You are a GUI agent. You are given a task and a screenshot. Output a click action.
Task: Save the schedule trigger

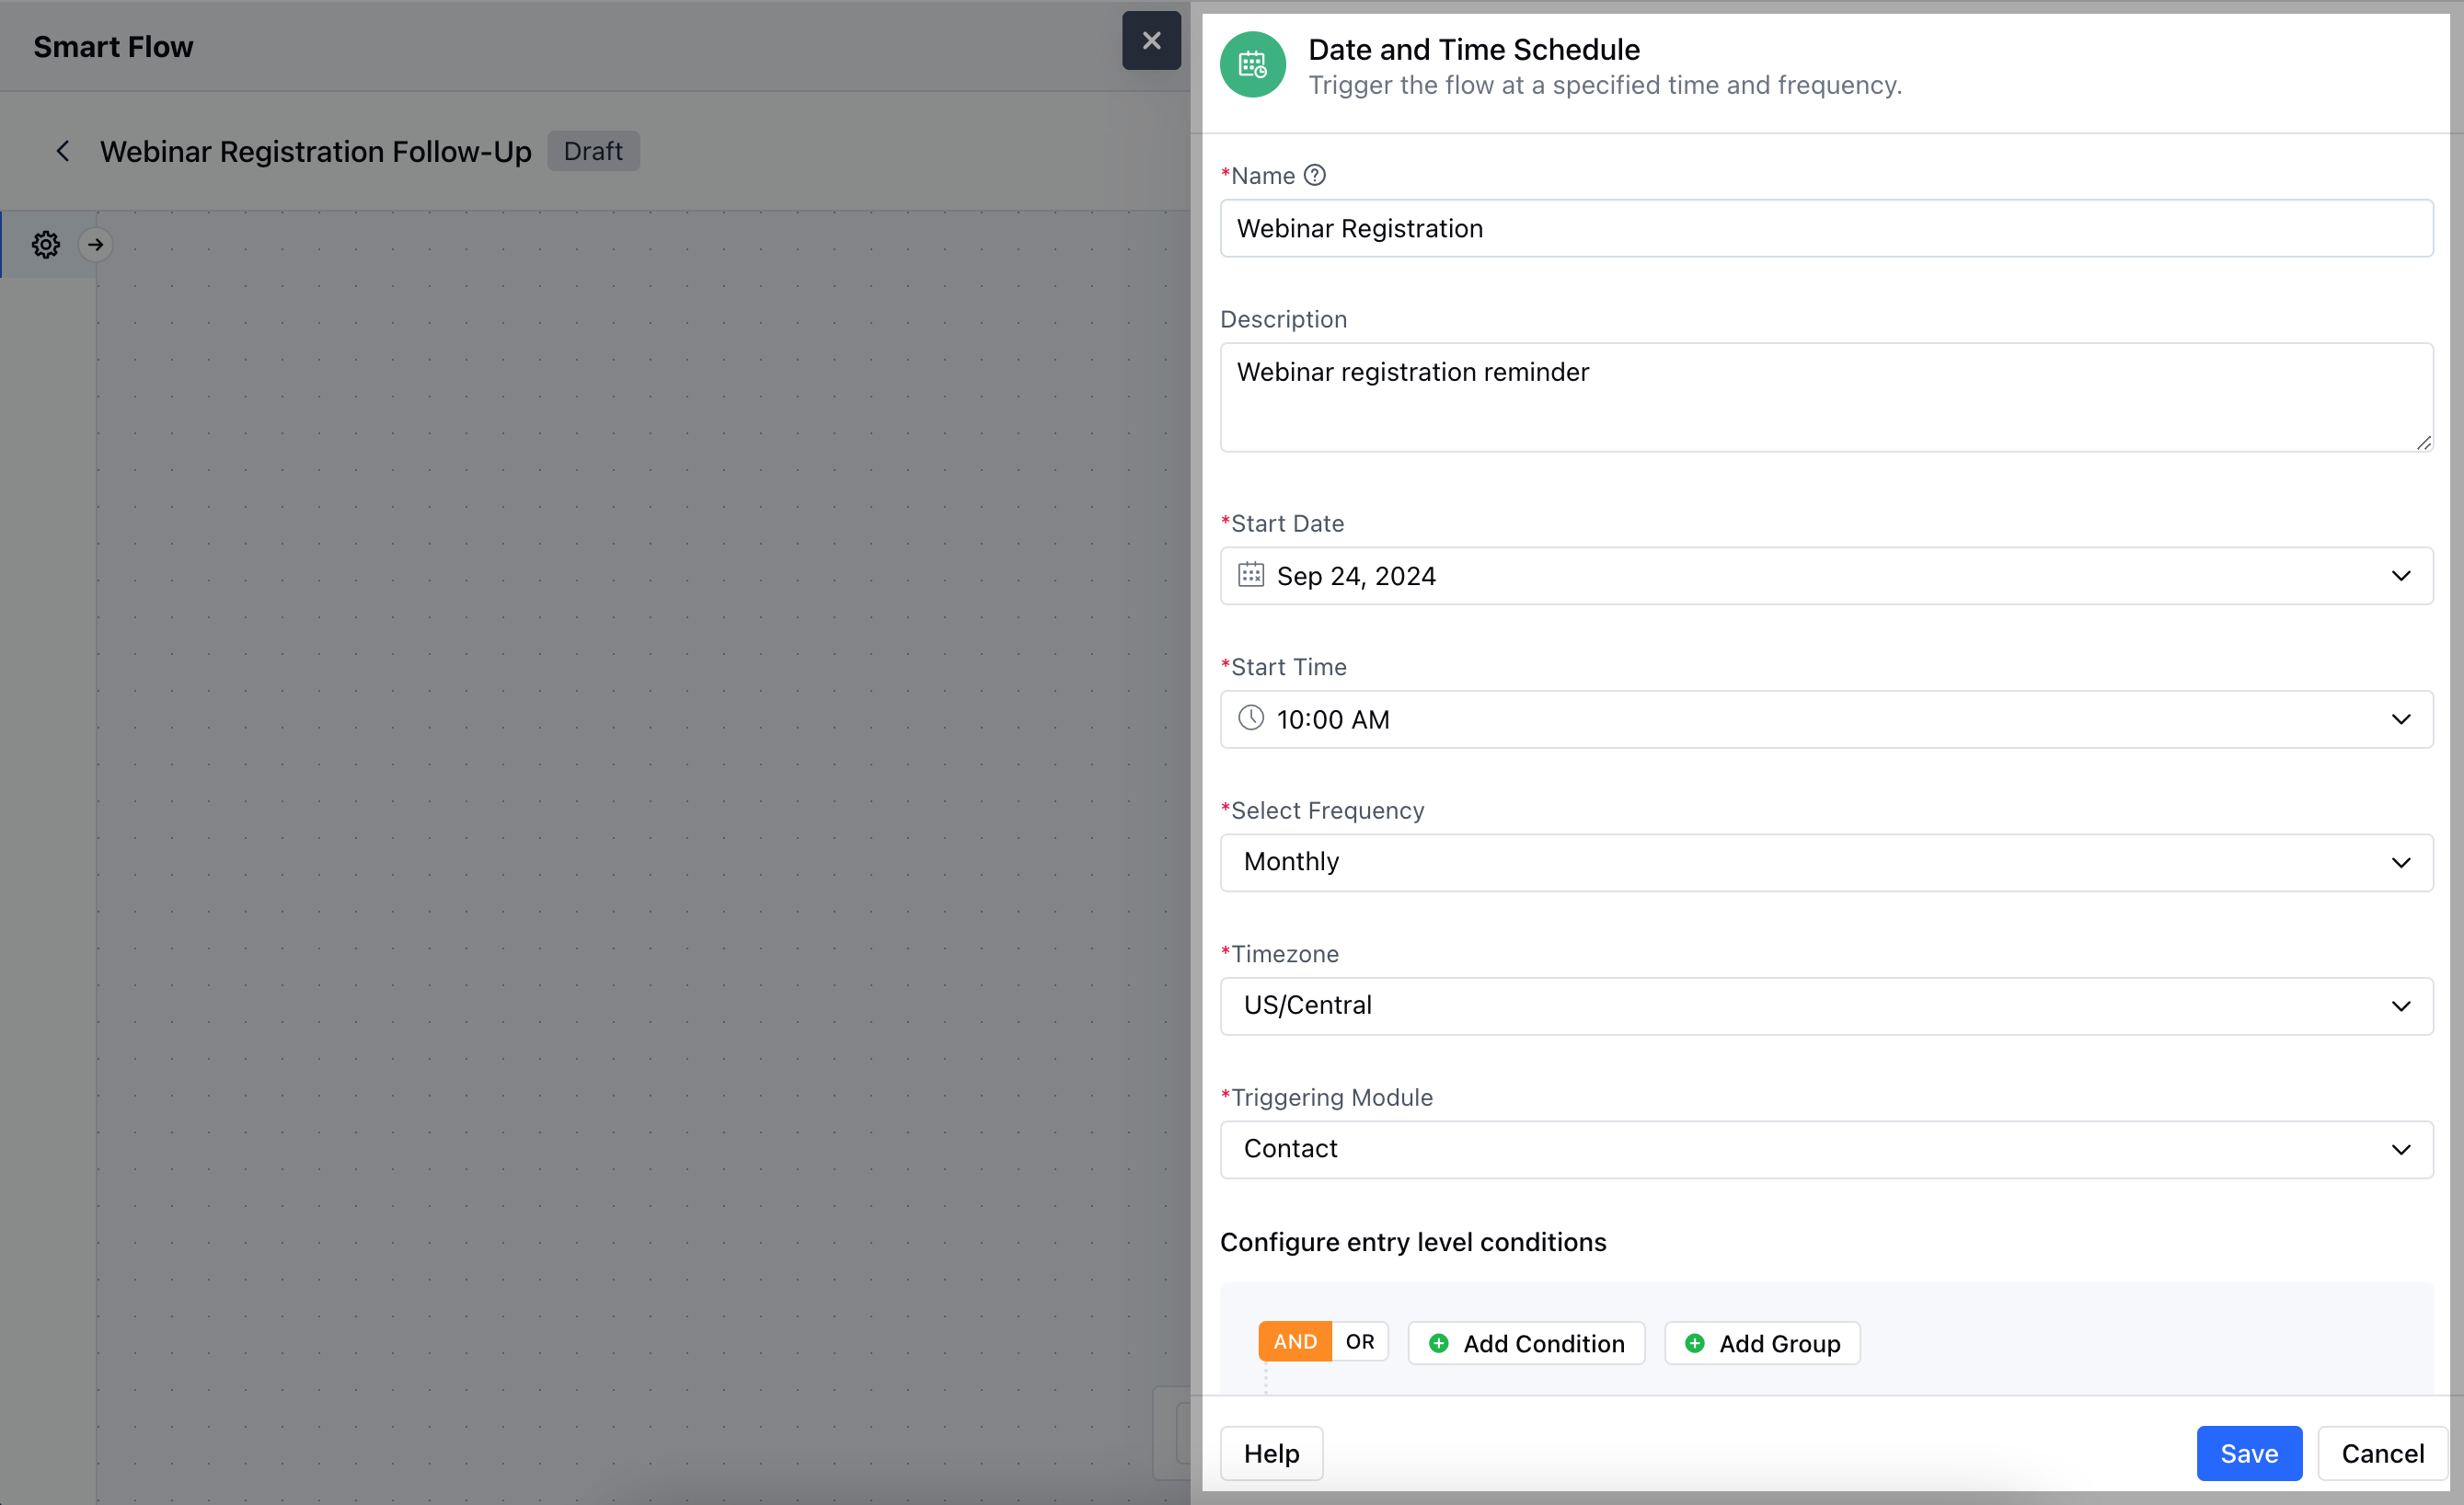(2248, 1453)
